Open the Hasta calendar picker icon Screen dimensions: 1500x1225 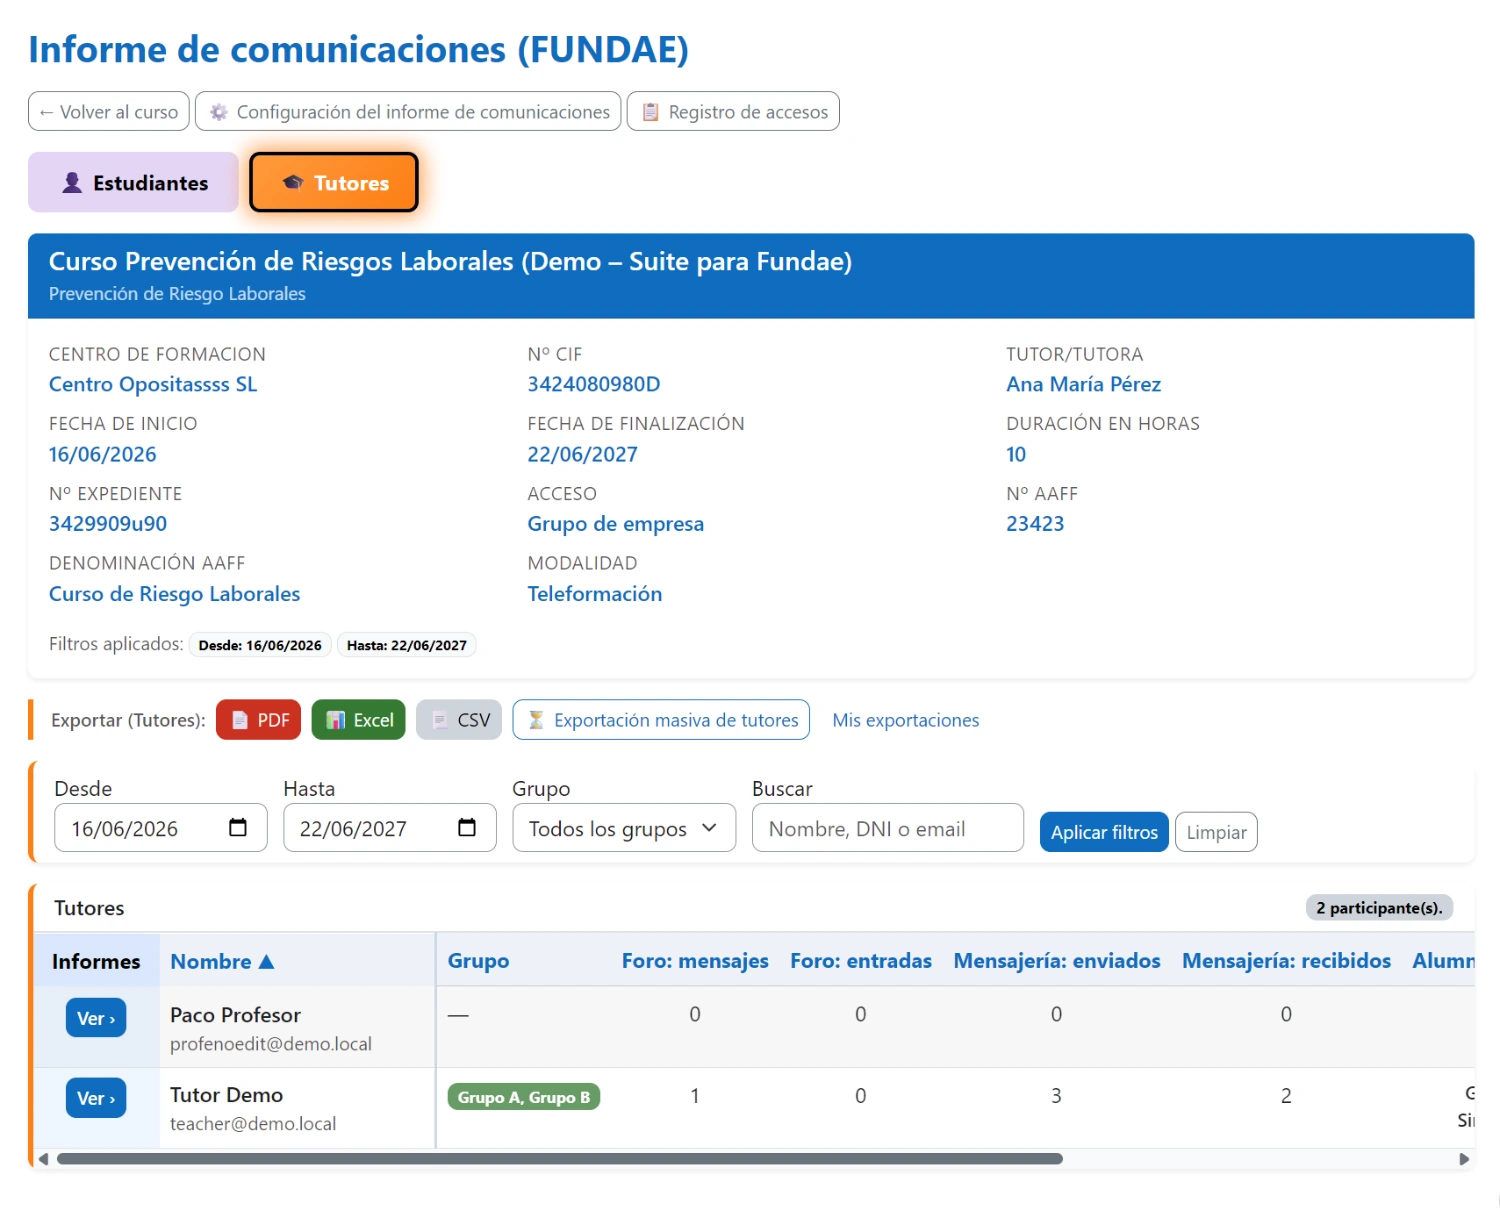(x=467, y=828)
